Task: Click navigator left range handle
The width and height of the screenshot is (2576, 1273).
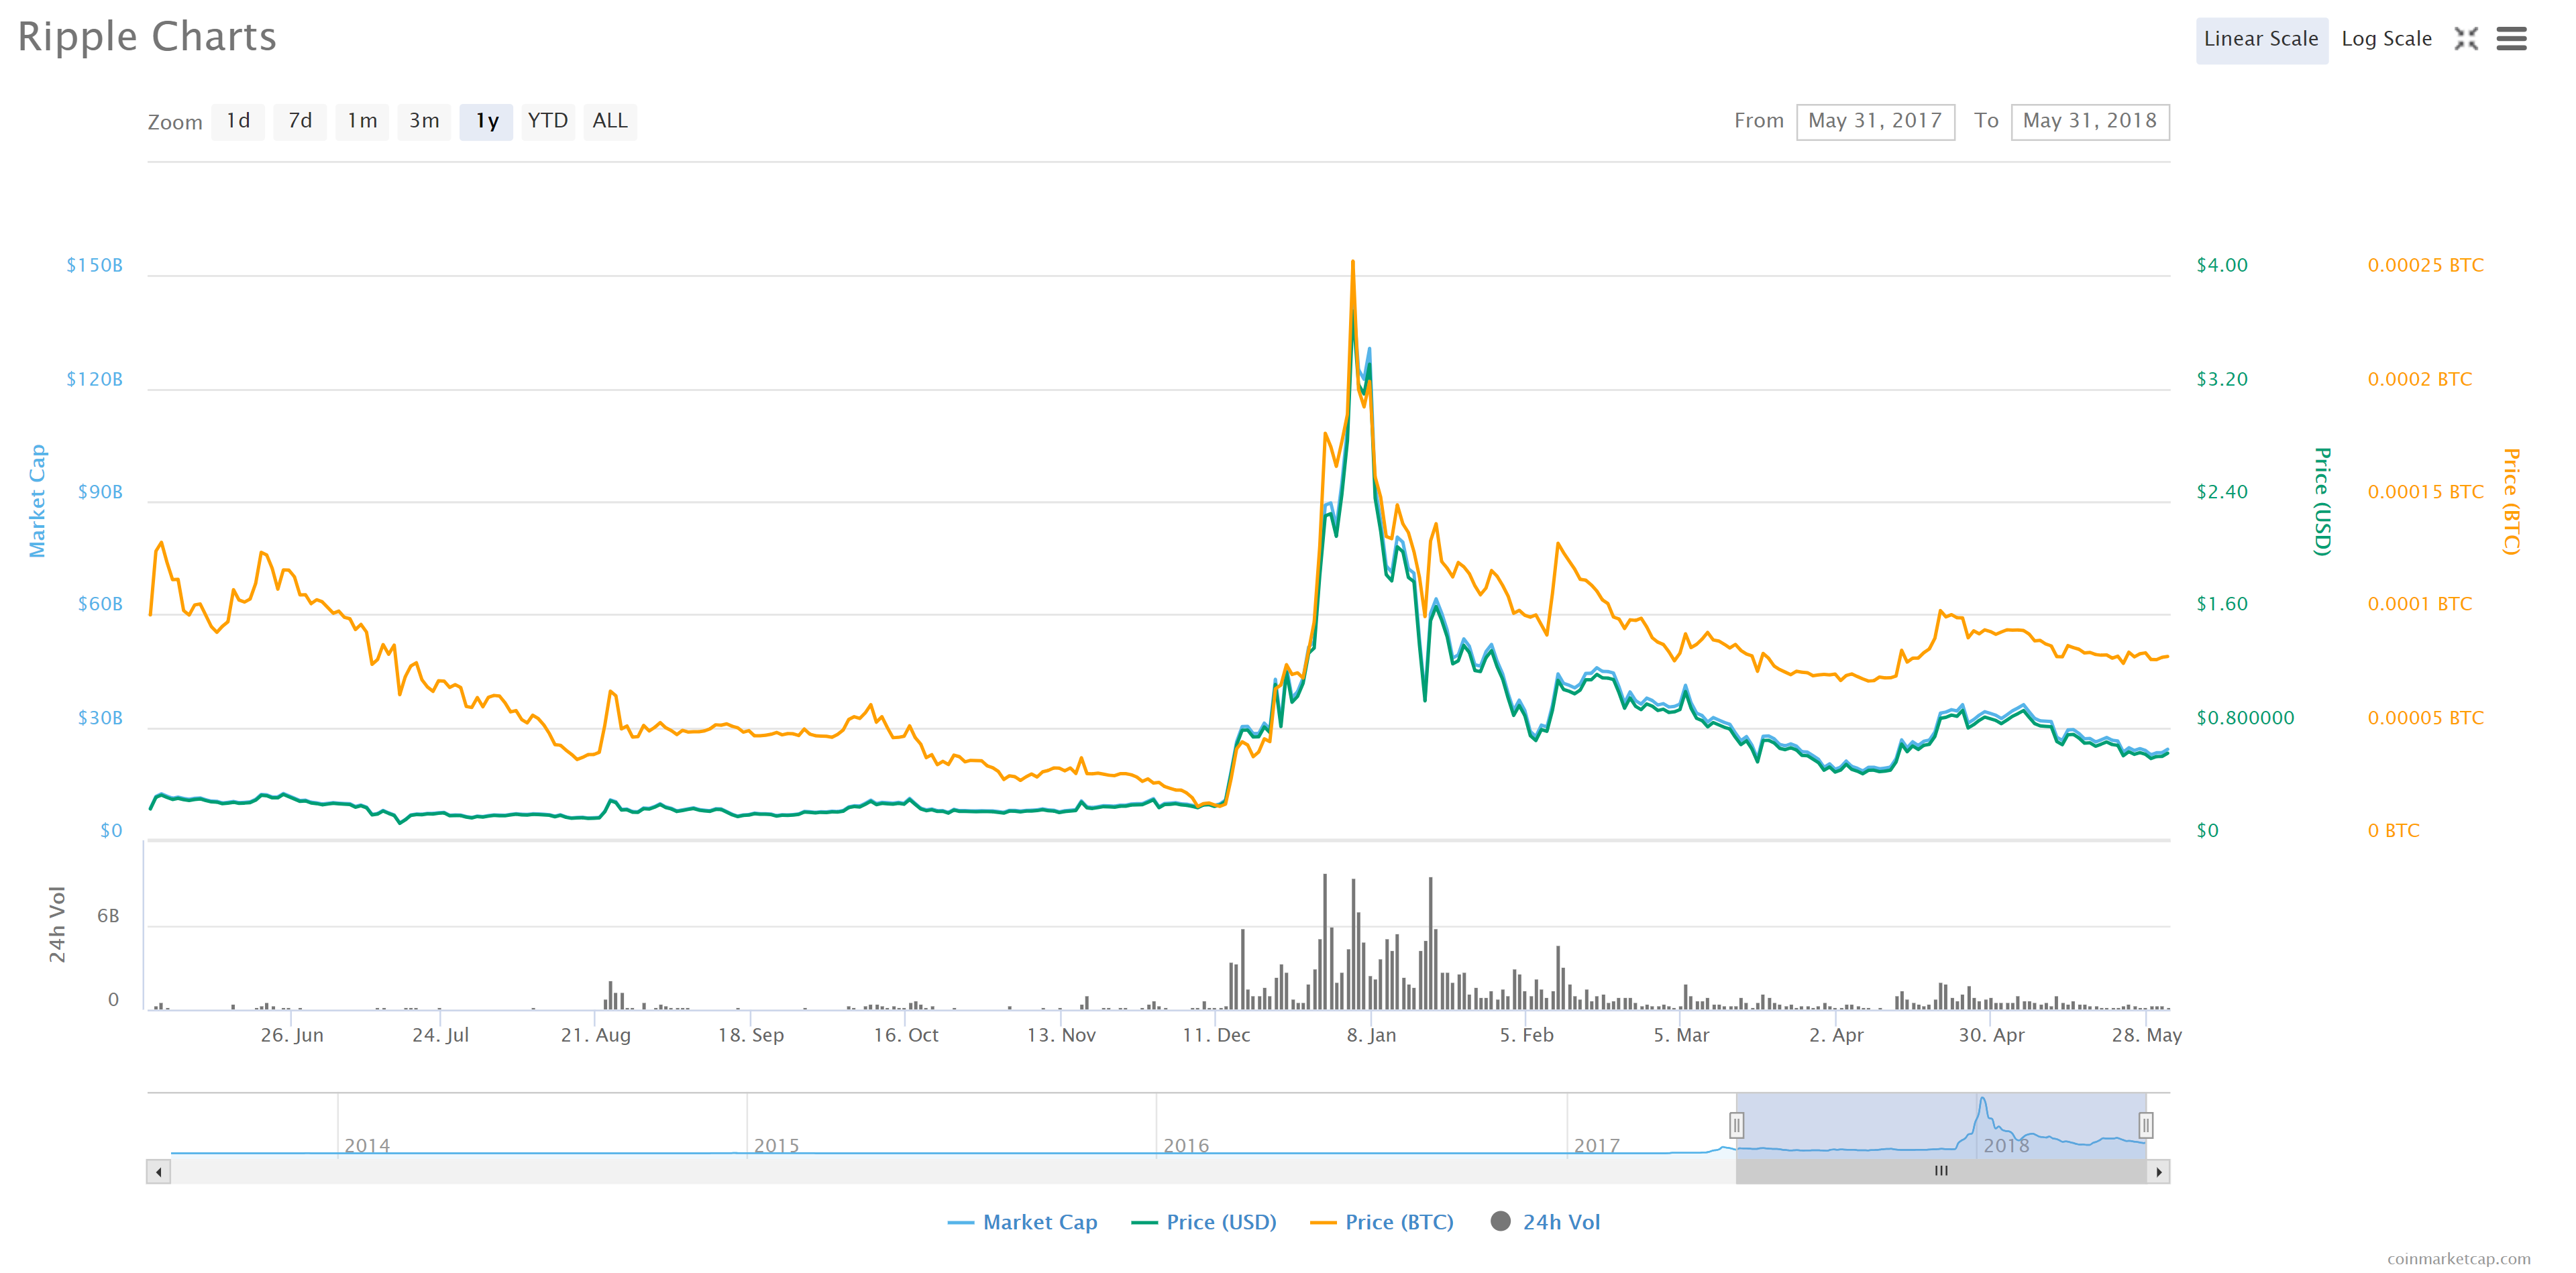Action: click(1737, 1126)
